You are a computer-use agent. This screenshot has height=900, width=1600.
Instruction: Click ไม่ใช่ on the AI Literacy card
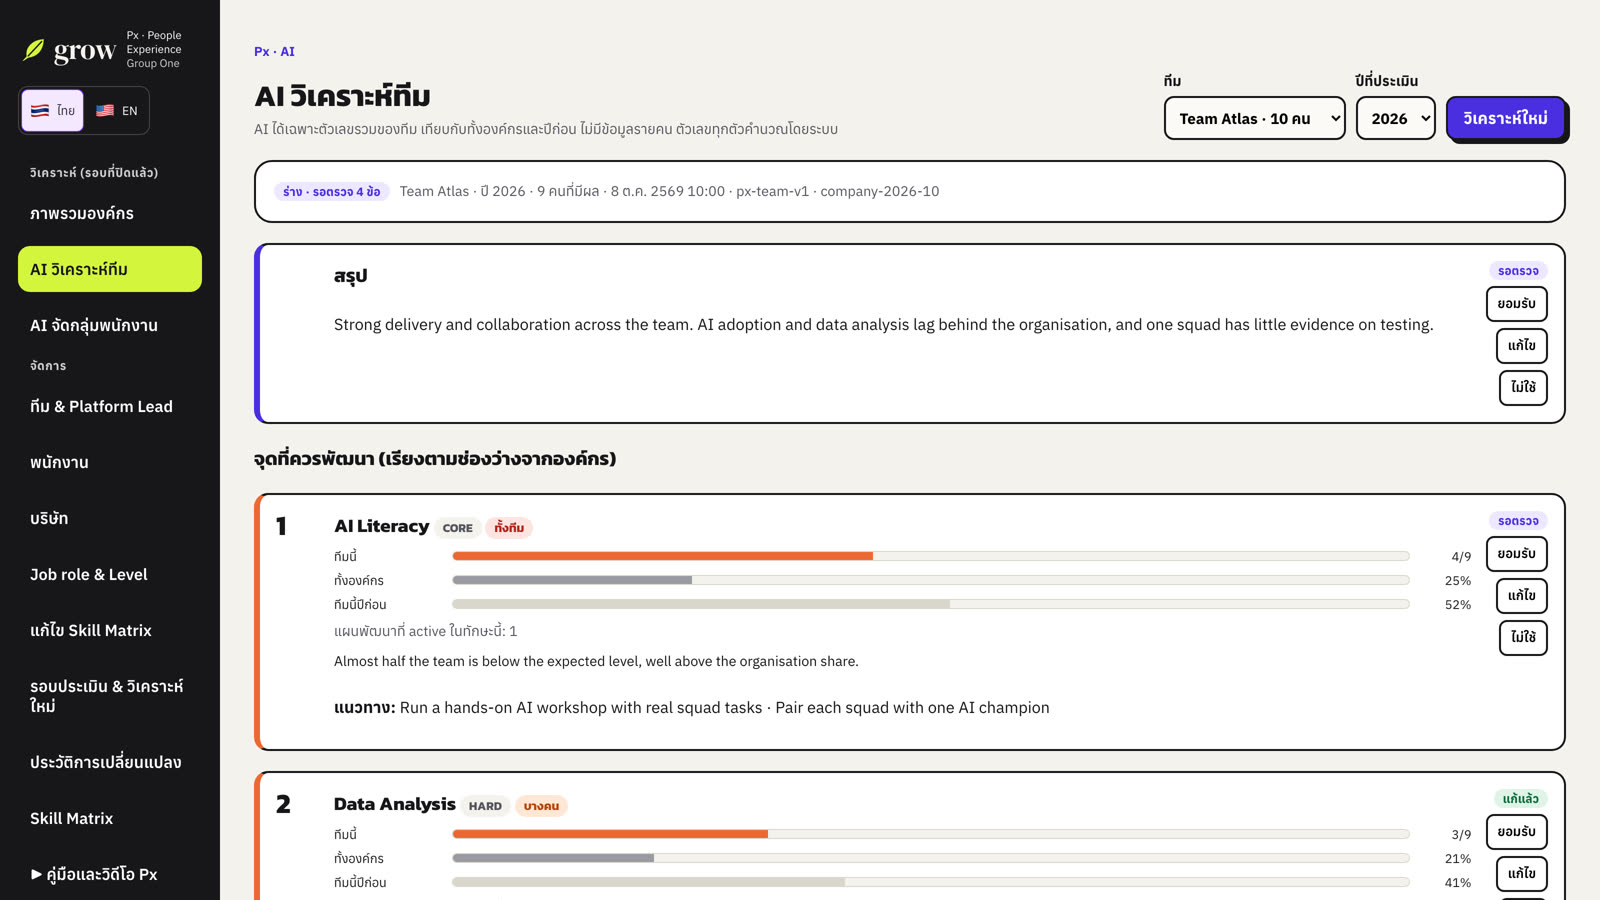(x=1523, y=638)
